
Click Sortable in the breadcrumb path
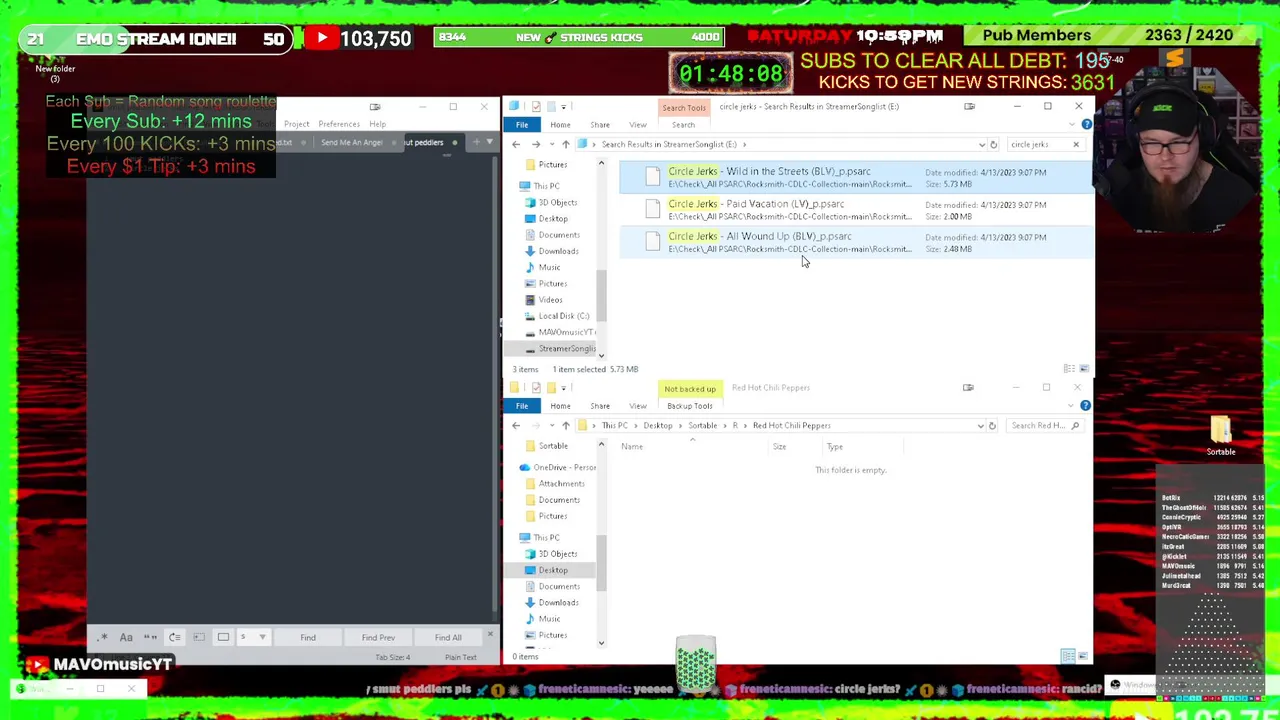[702, 426]
